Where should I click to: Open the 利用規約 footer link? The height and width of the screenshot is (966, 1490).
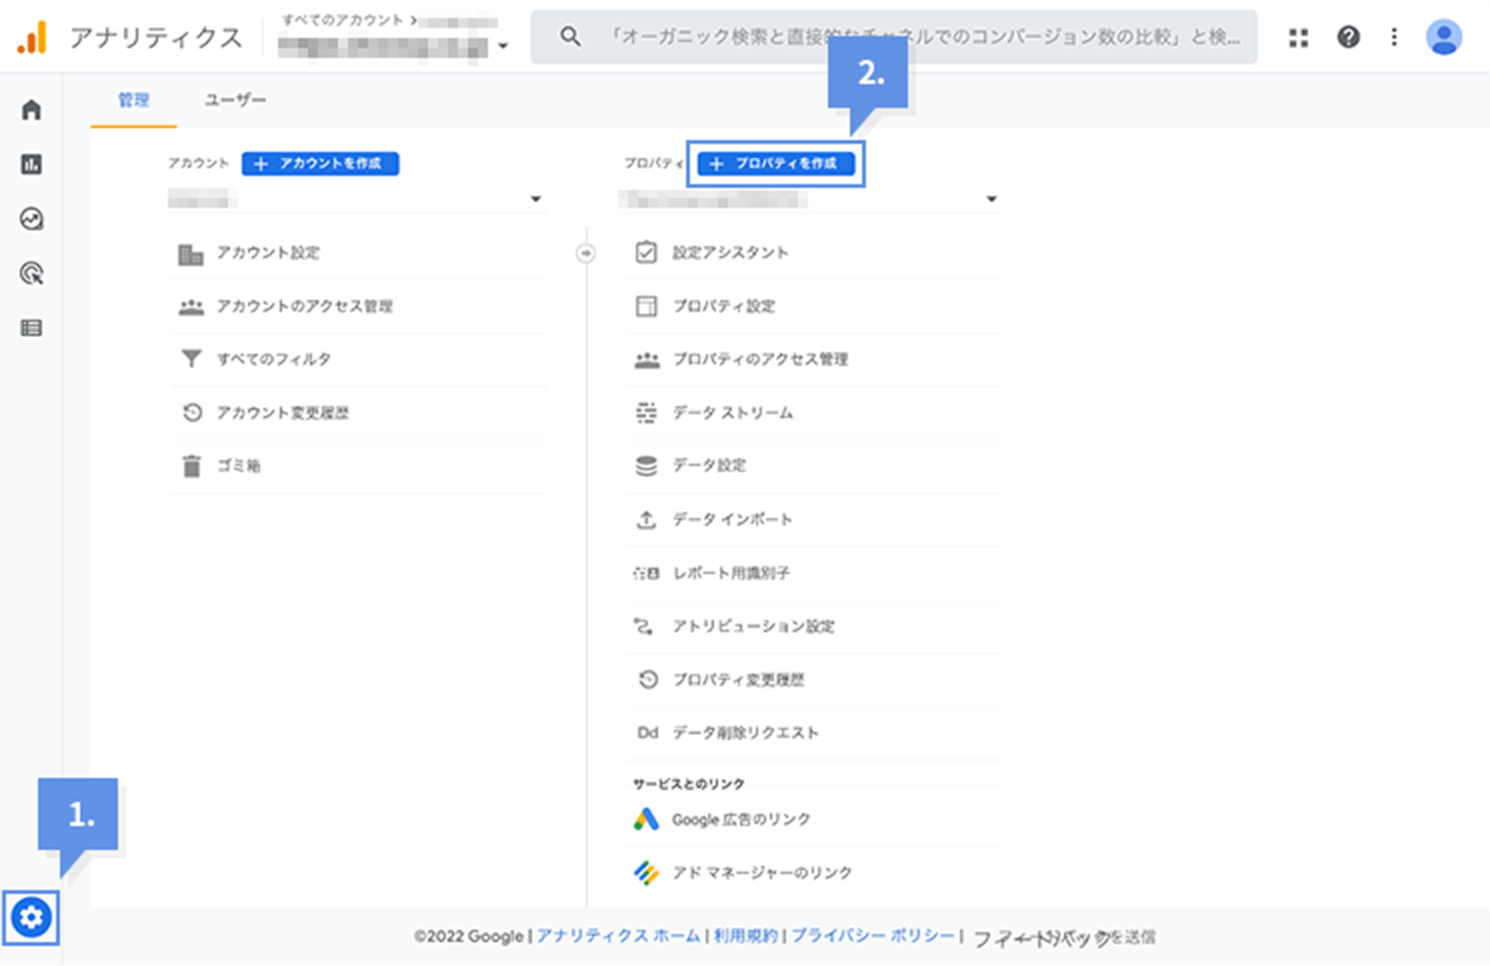coord(745,936)
